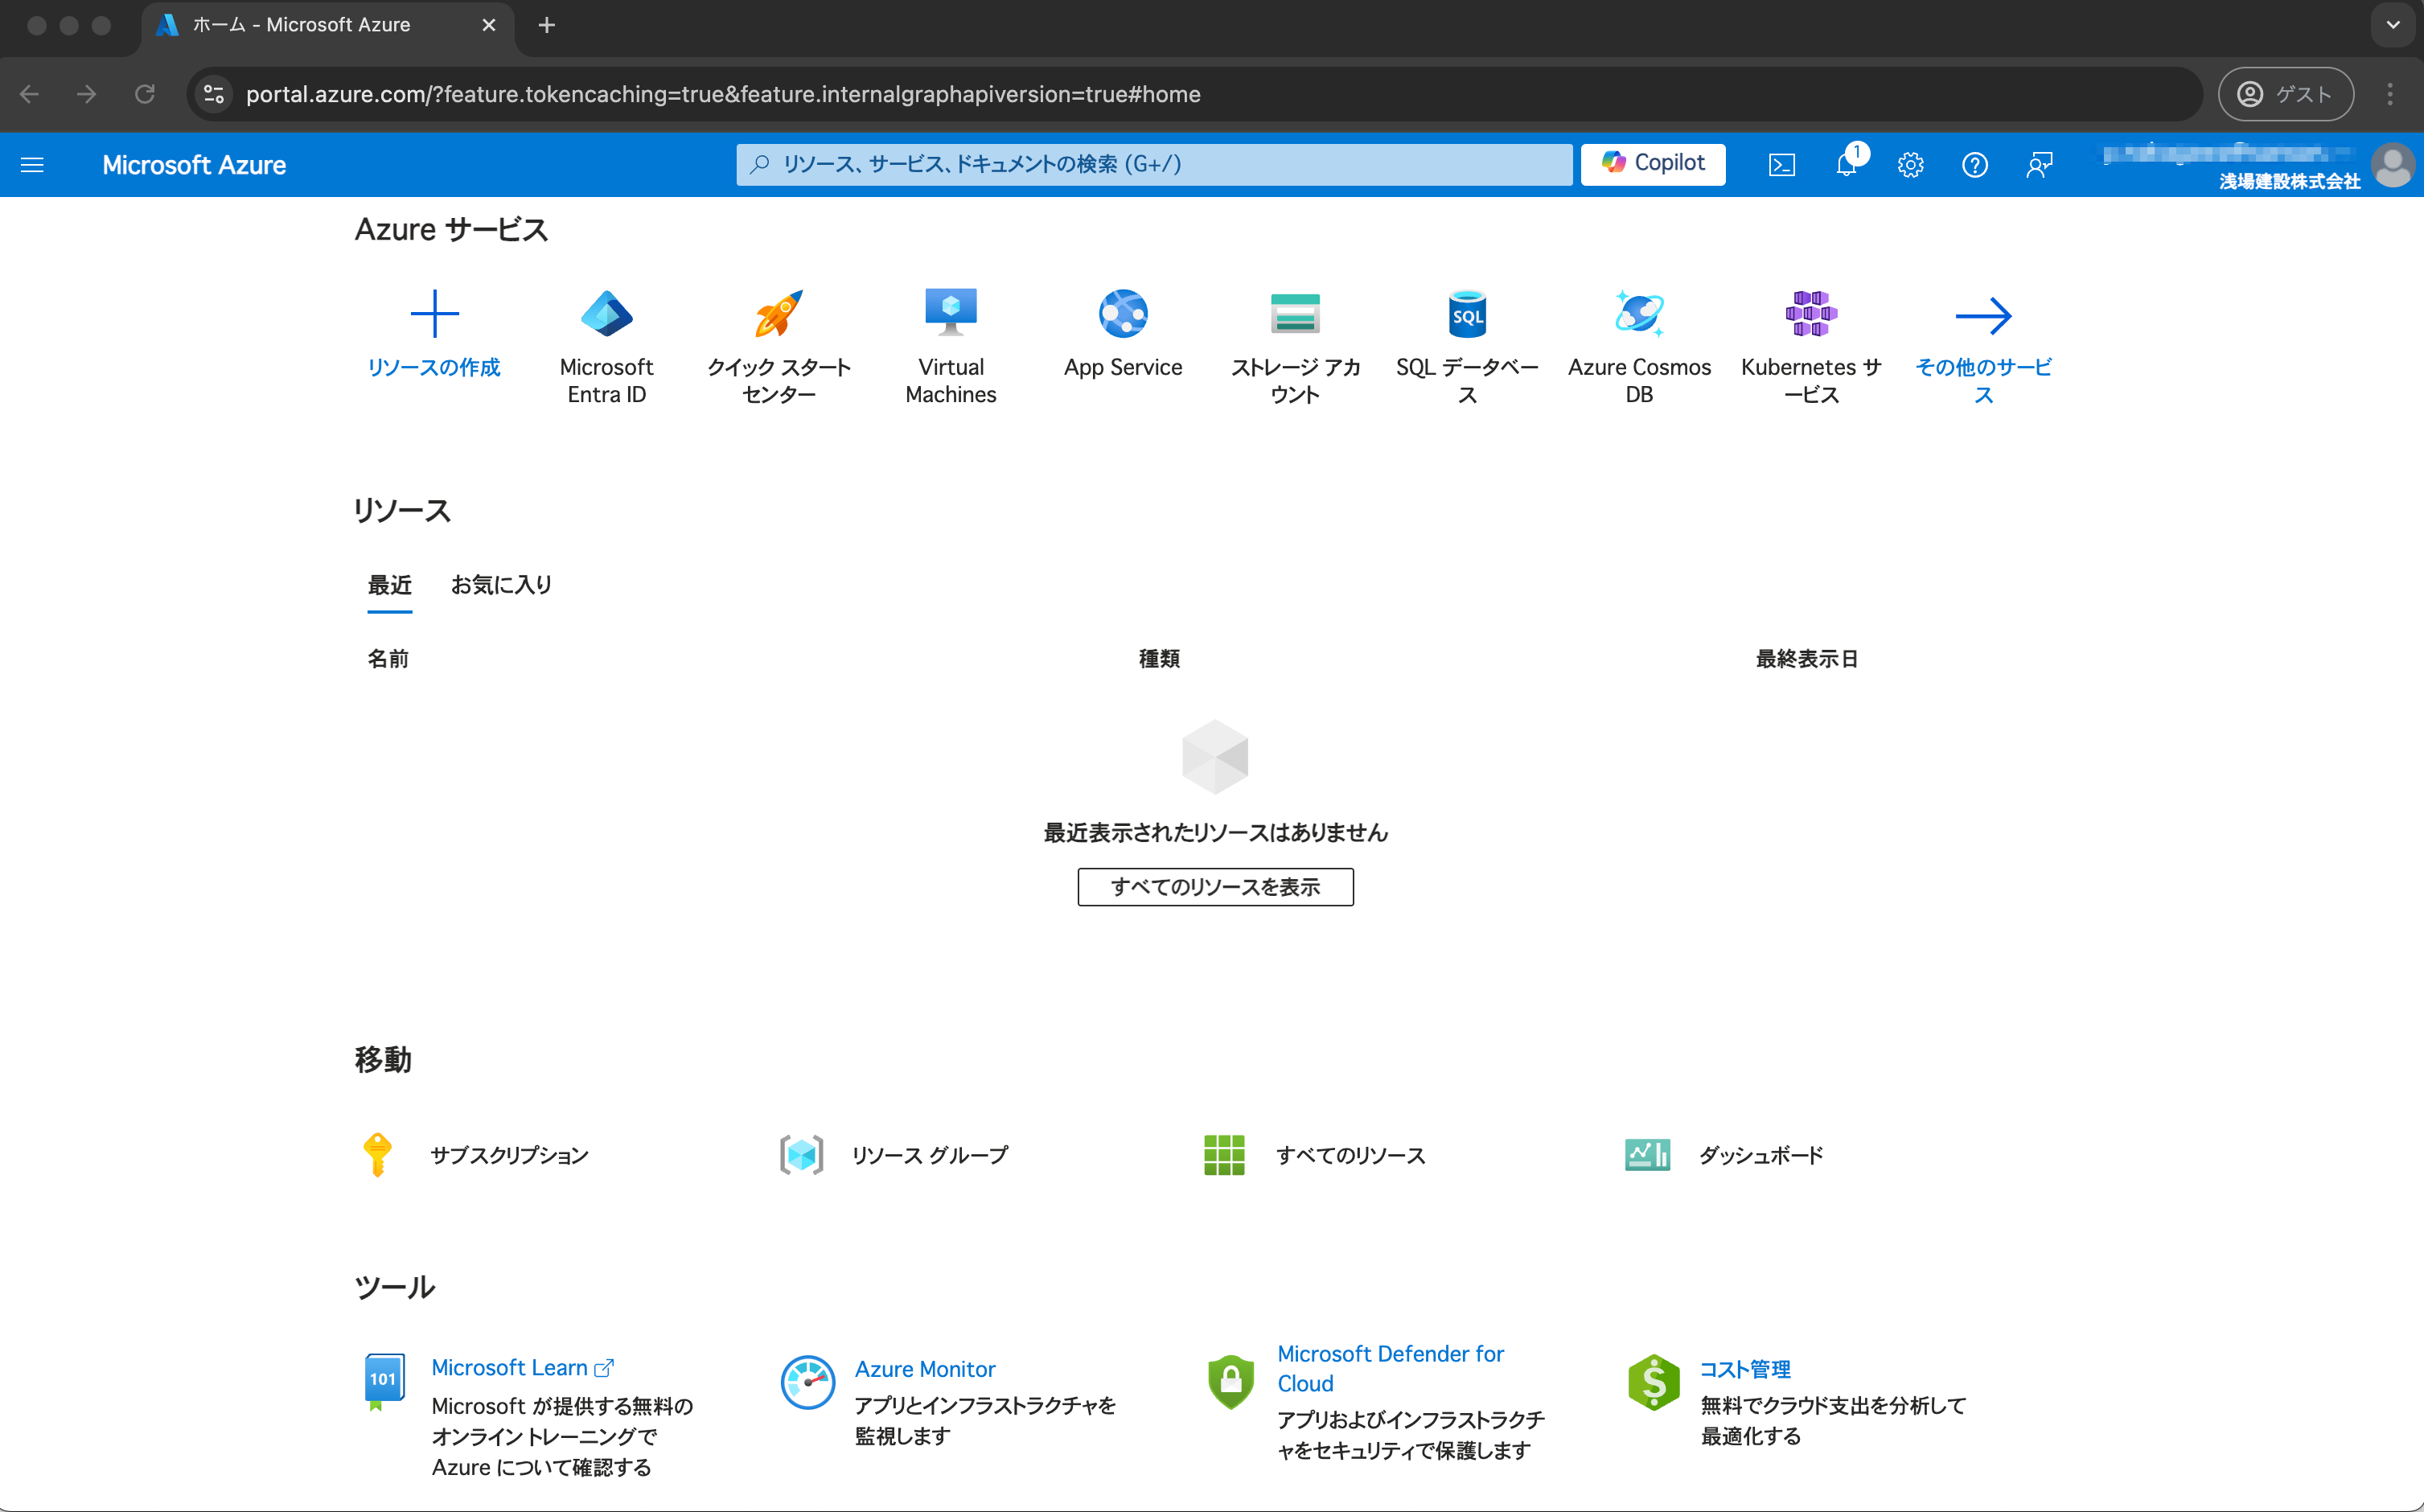Image resolution: width=2424 pixels, height=1512 pixels.
Task: Open the browser three-dot menu
Action: click(x=2390, y=94)
